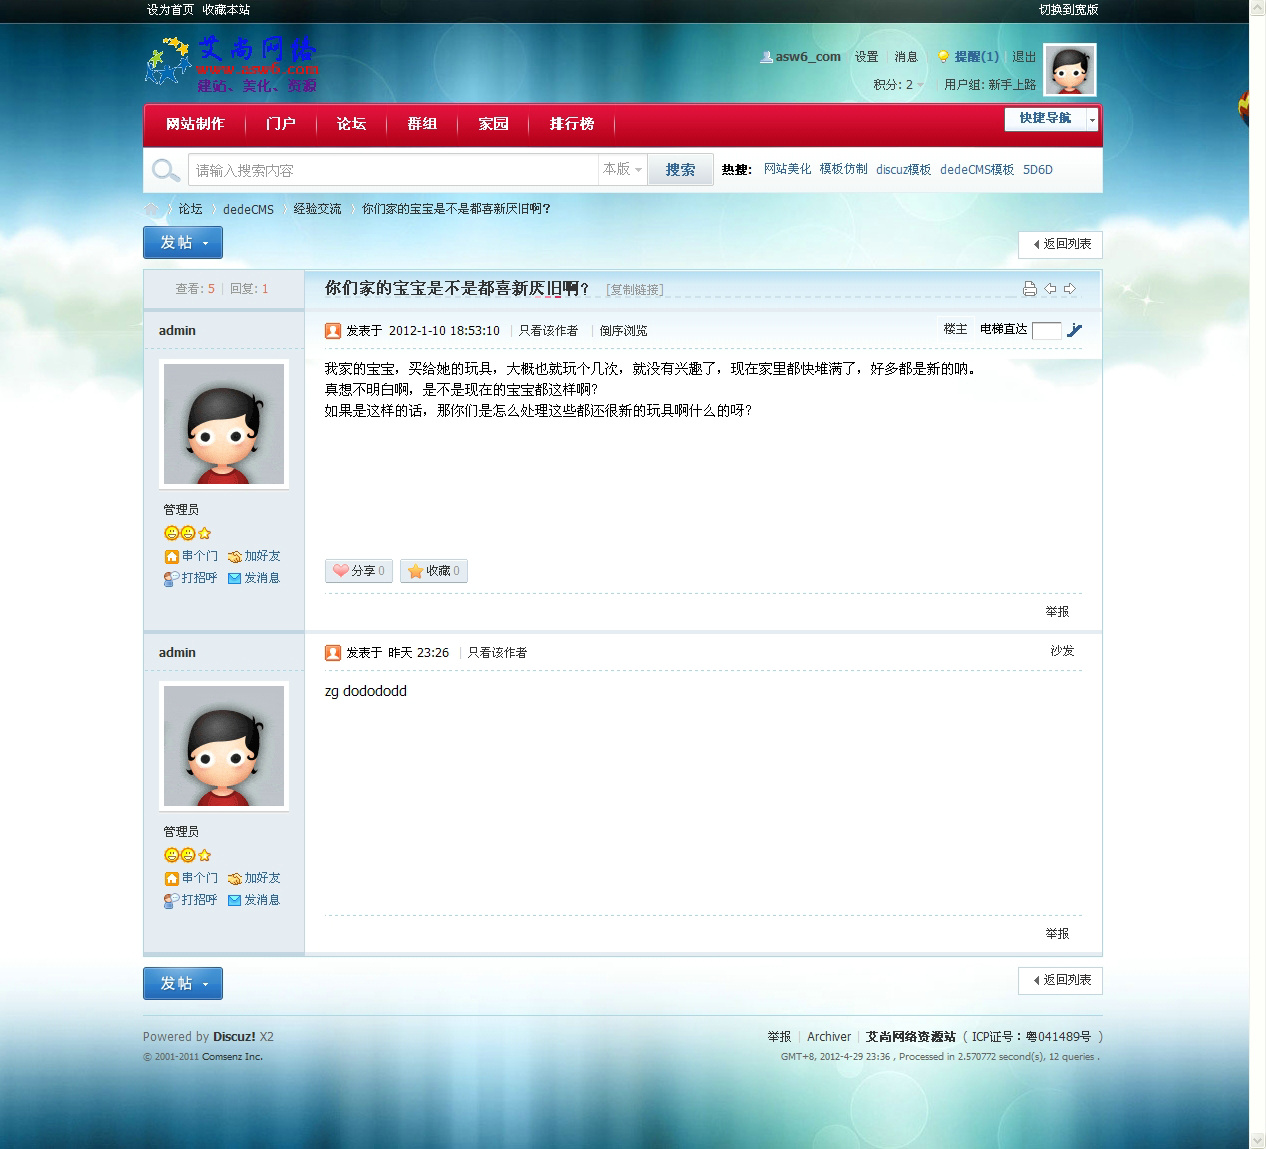Image resolution: width=1266 pixels, height=1149 pixels.
Task: Open the previous thread arrow icon
Action: tap(1050, 288)
